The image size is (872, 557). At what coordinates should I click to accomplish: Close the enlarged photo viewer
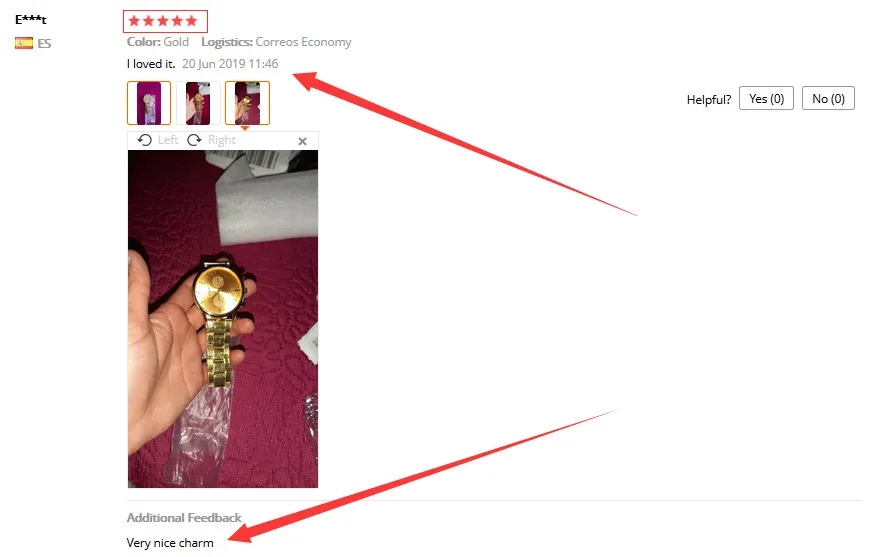pyautogui.click(x=303, y=141)
